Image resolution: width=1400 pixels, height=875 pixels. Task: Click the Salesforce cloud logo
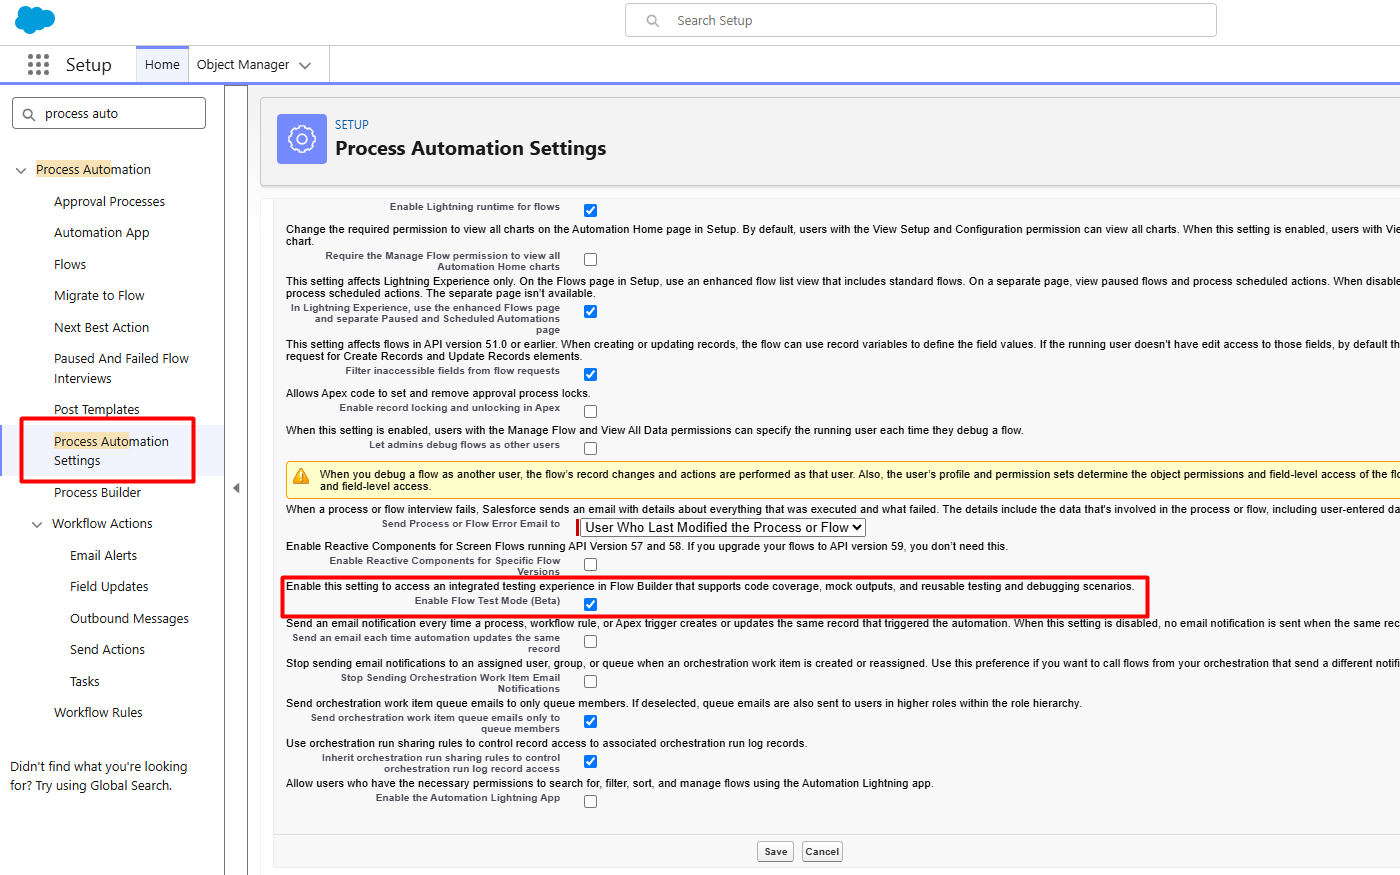pos(35,19)
